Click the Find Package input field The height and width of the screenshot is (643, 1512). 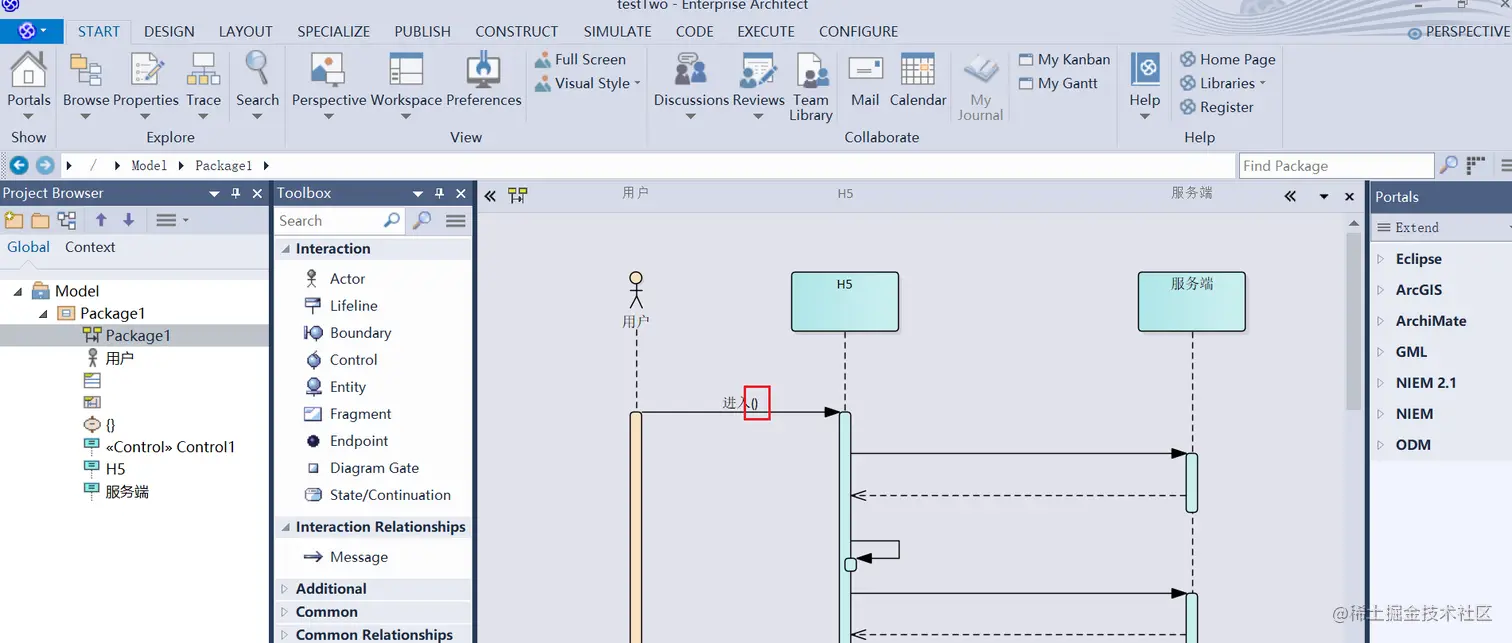(x=1337, y=166)
